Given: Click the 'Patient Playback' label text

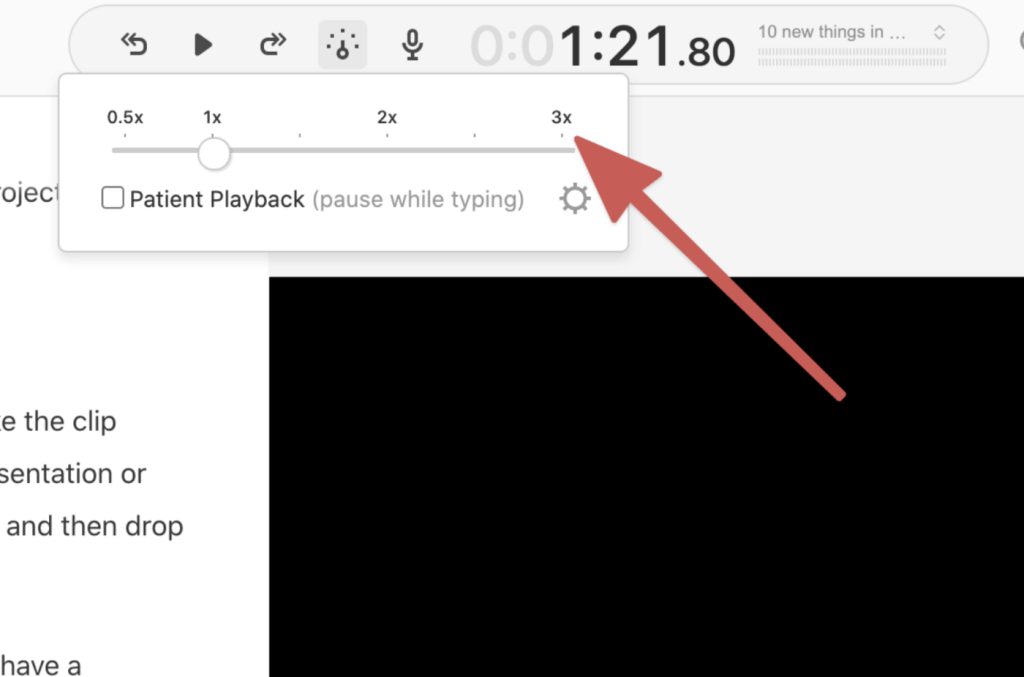Looking at the screenshot, I should click(217, 199).
